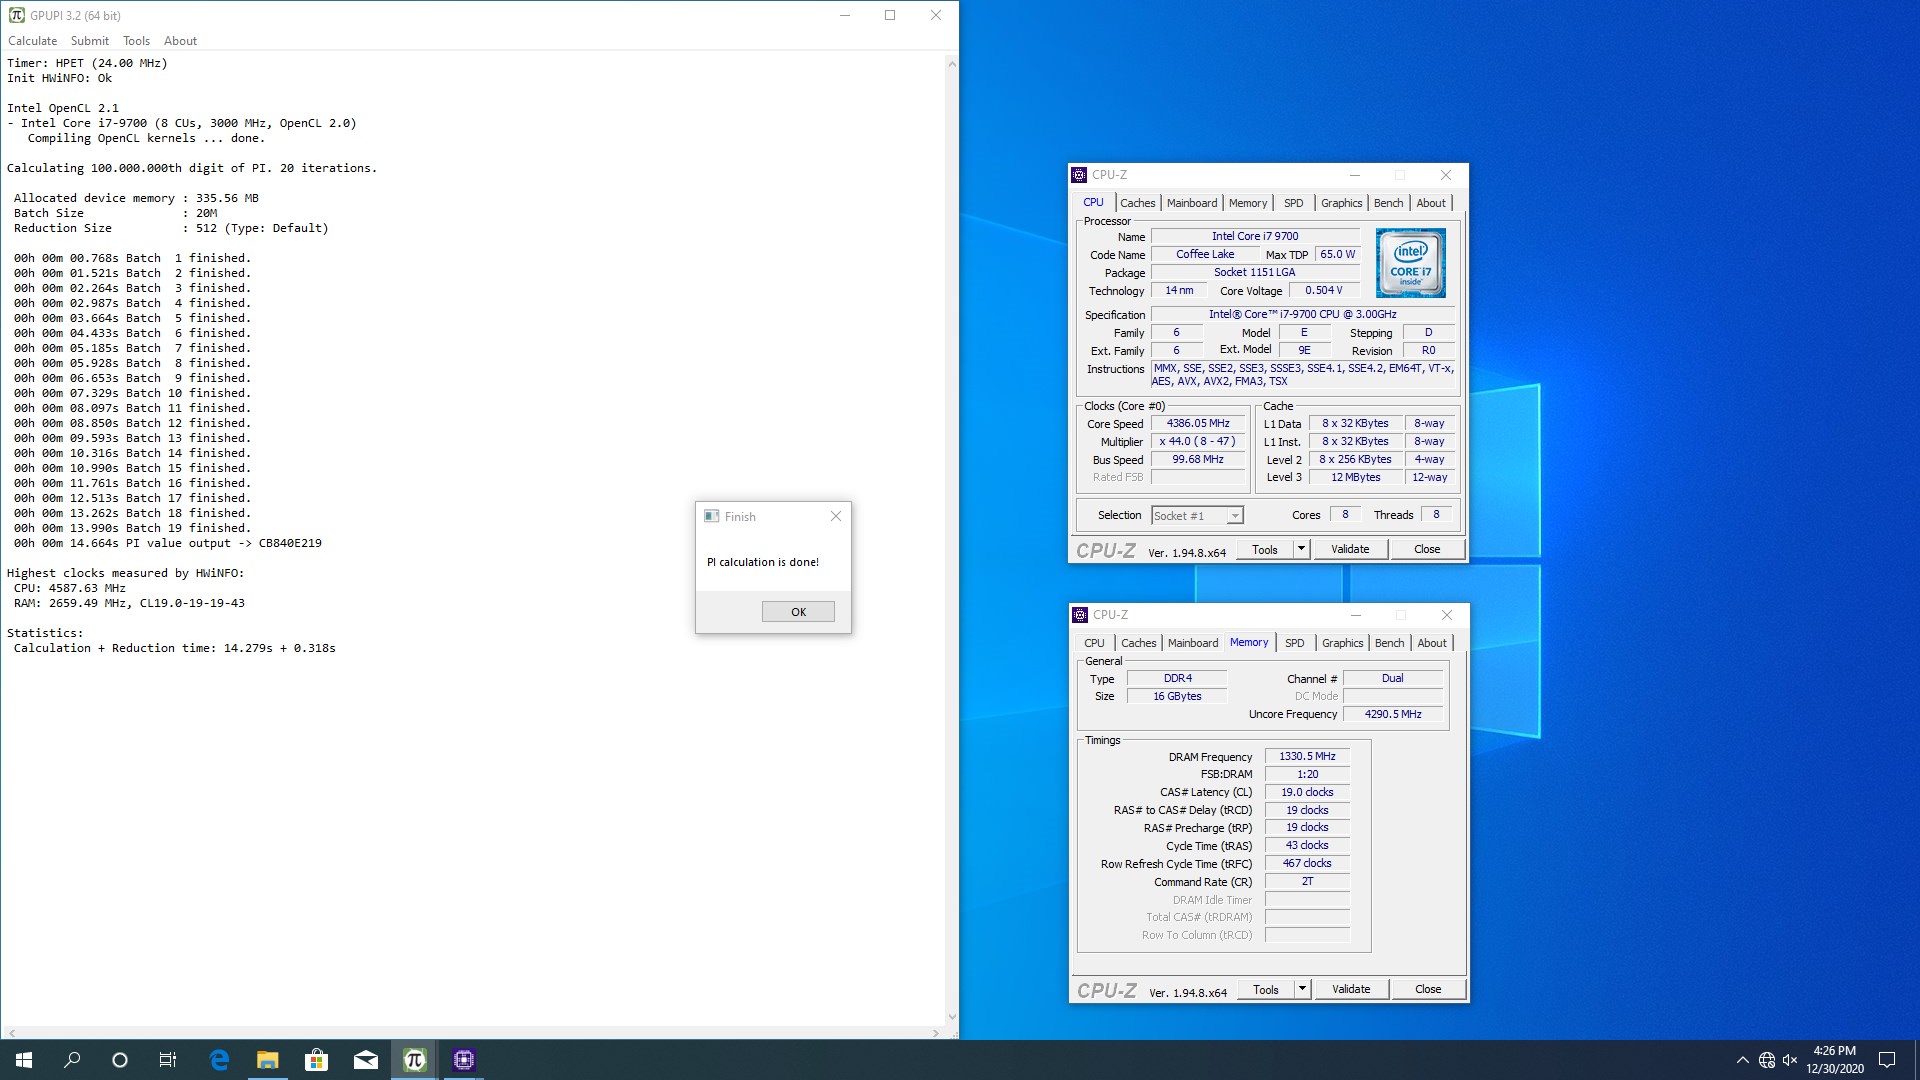Click the PI value output CB840E219 line
The height and width of the screenshot is (1080, 1920).
point(168,544)
